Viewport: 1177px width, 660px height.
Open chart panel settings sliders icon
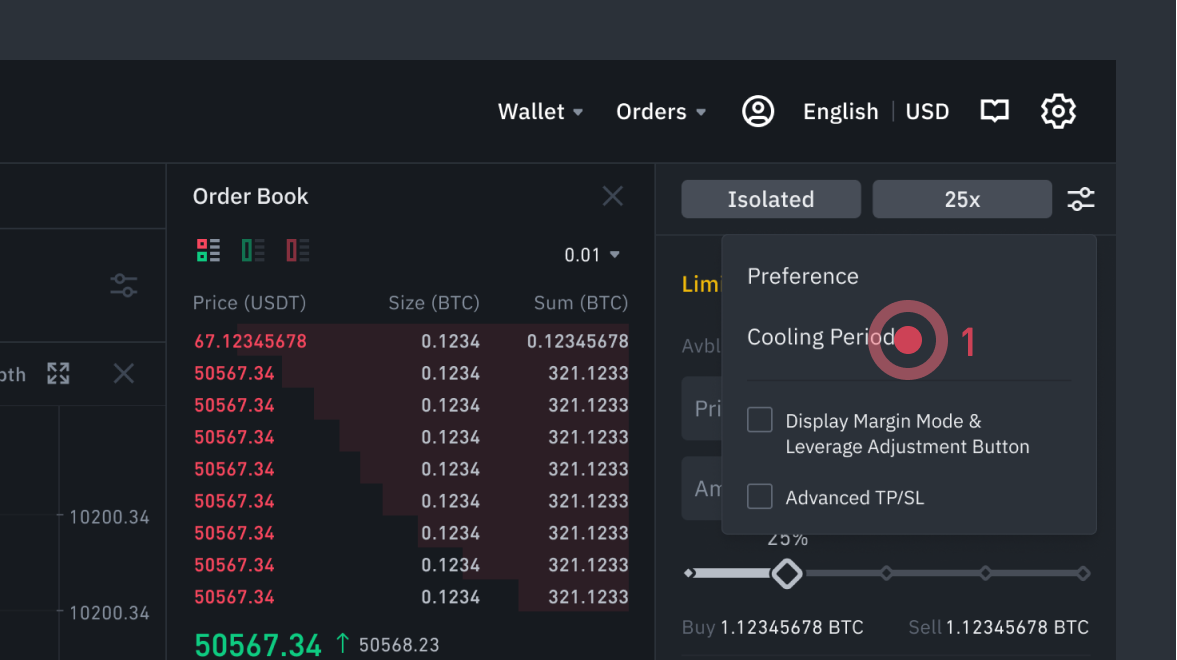(124, 286)
